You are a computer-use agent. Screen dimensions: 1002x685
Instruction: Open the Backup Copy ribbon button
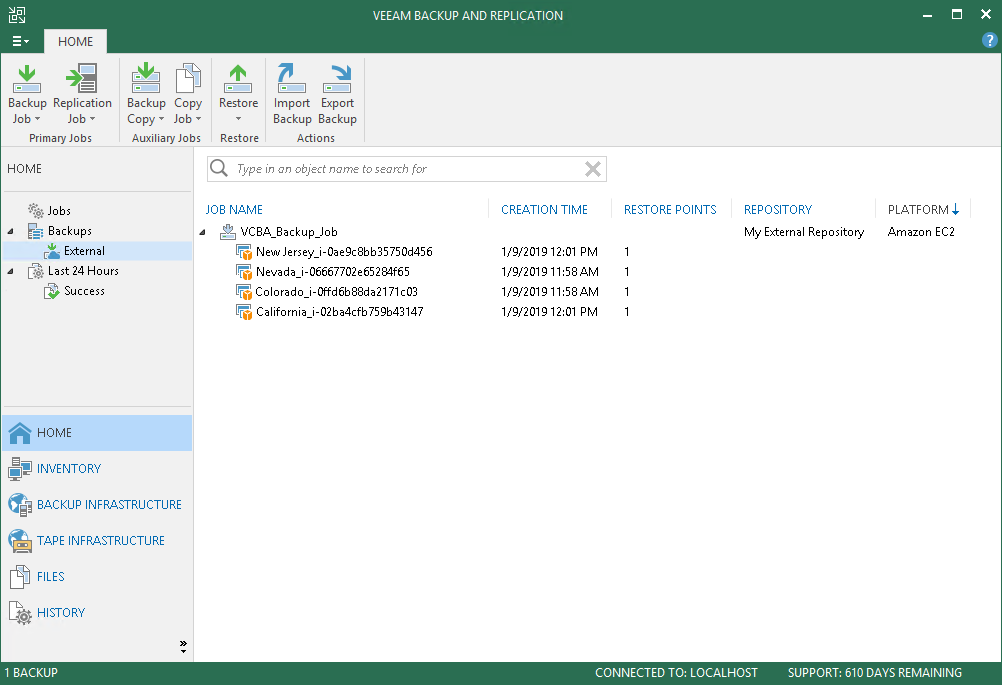tap(146, 94)
